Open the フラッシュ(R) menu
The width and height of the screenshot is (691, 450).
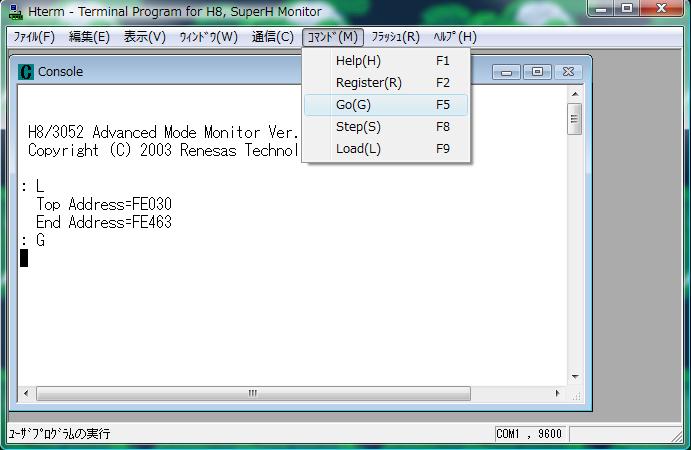(x=395, y=37)
